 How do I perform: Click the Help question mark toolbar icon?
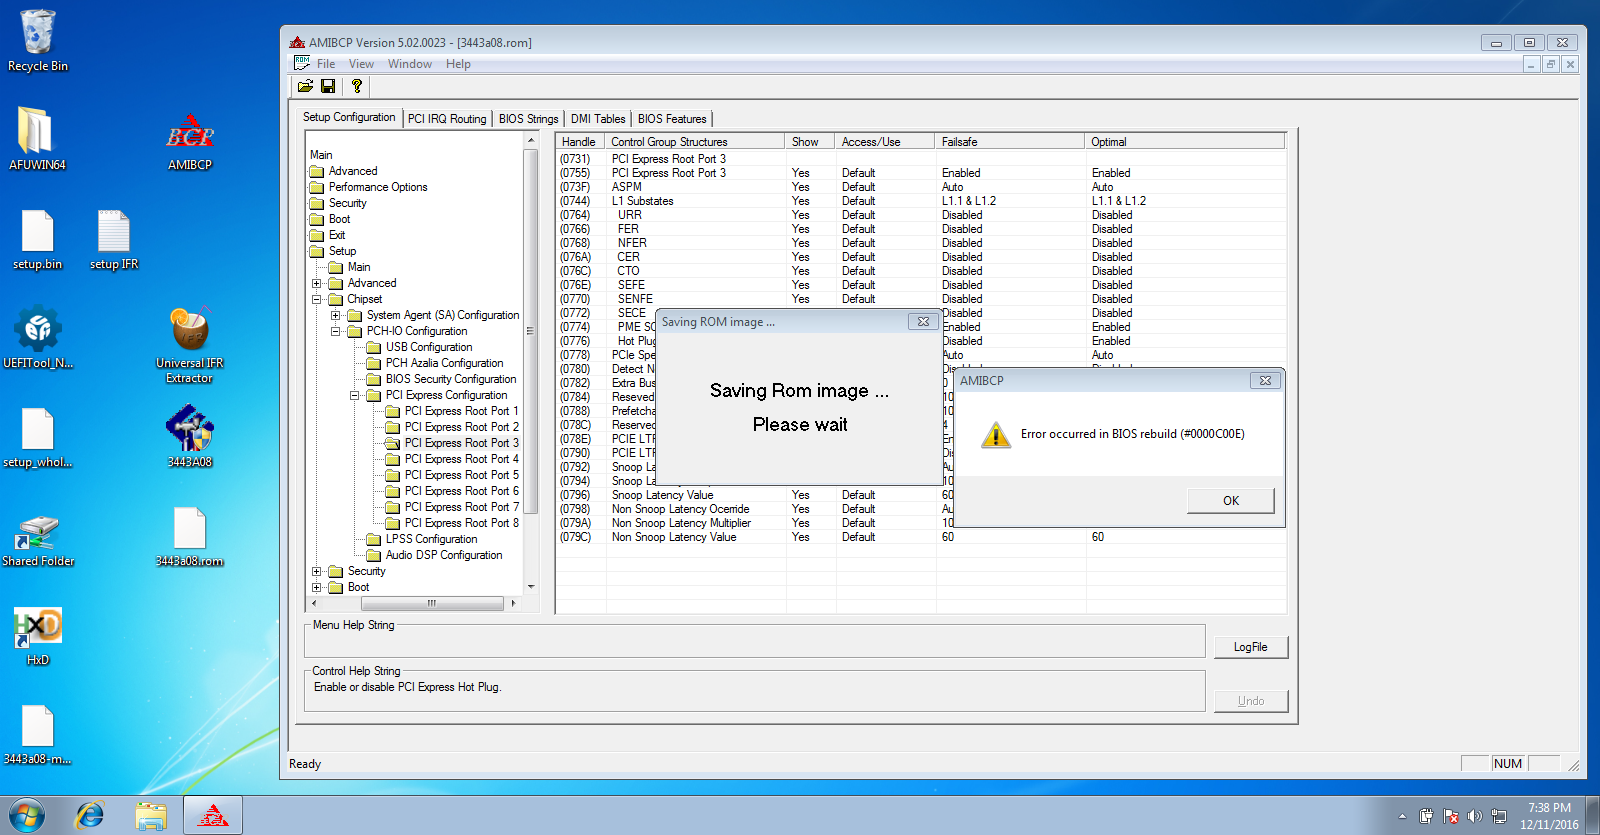coord(357,87)
